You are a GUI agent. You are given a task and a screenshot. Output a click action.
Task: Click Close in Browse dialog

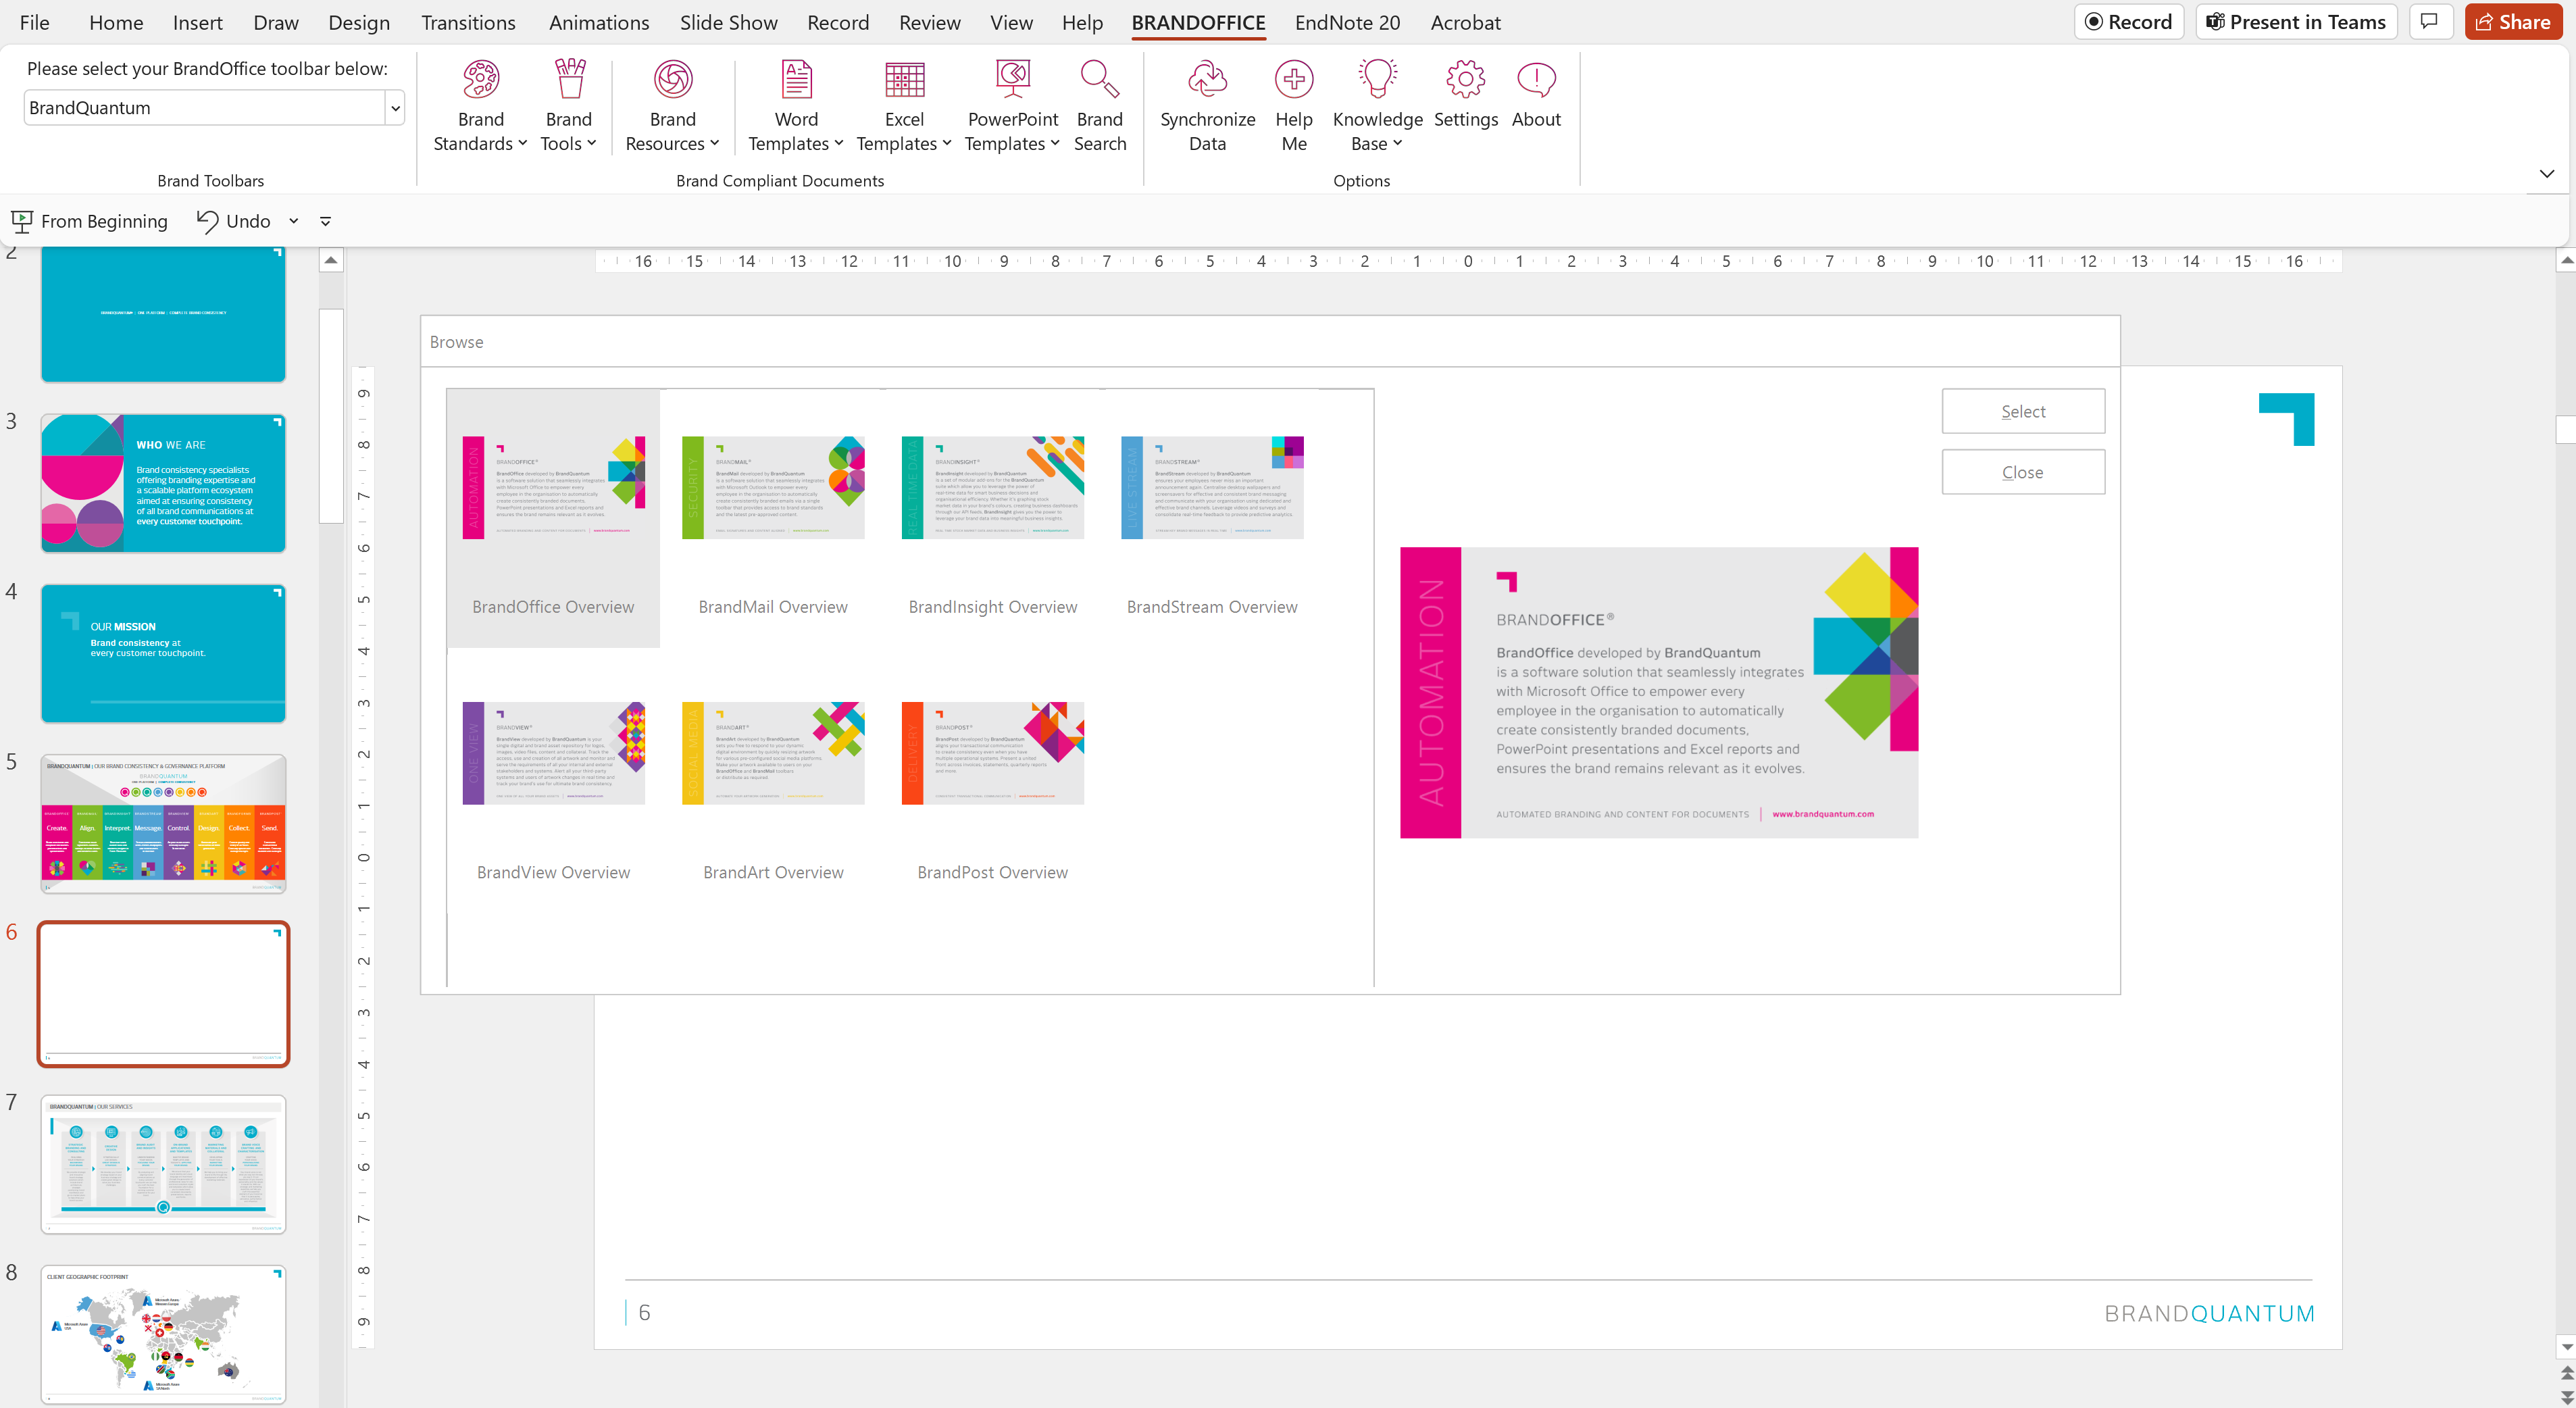(x=2023, y=472)
